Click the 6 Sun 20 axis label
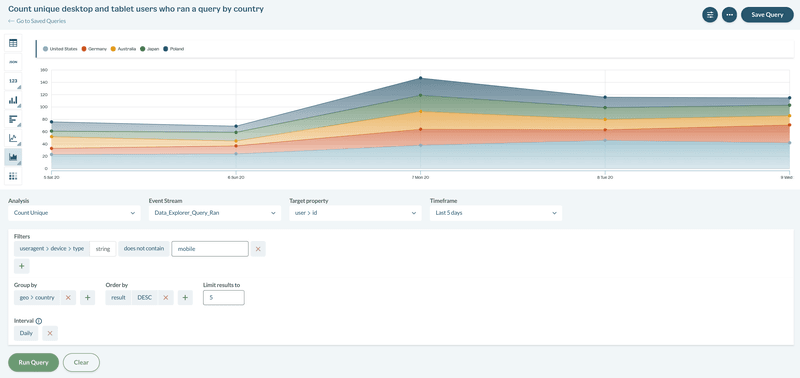The image size is (800, 378). tap(236, 178)
